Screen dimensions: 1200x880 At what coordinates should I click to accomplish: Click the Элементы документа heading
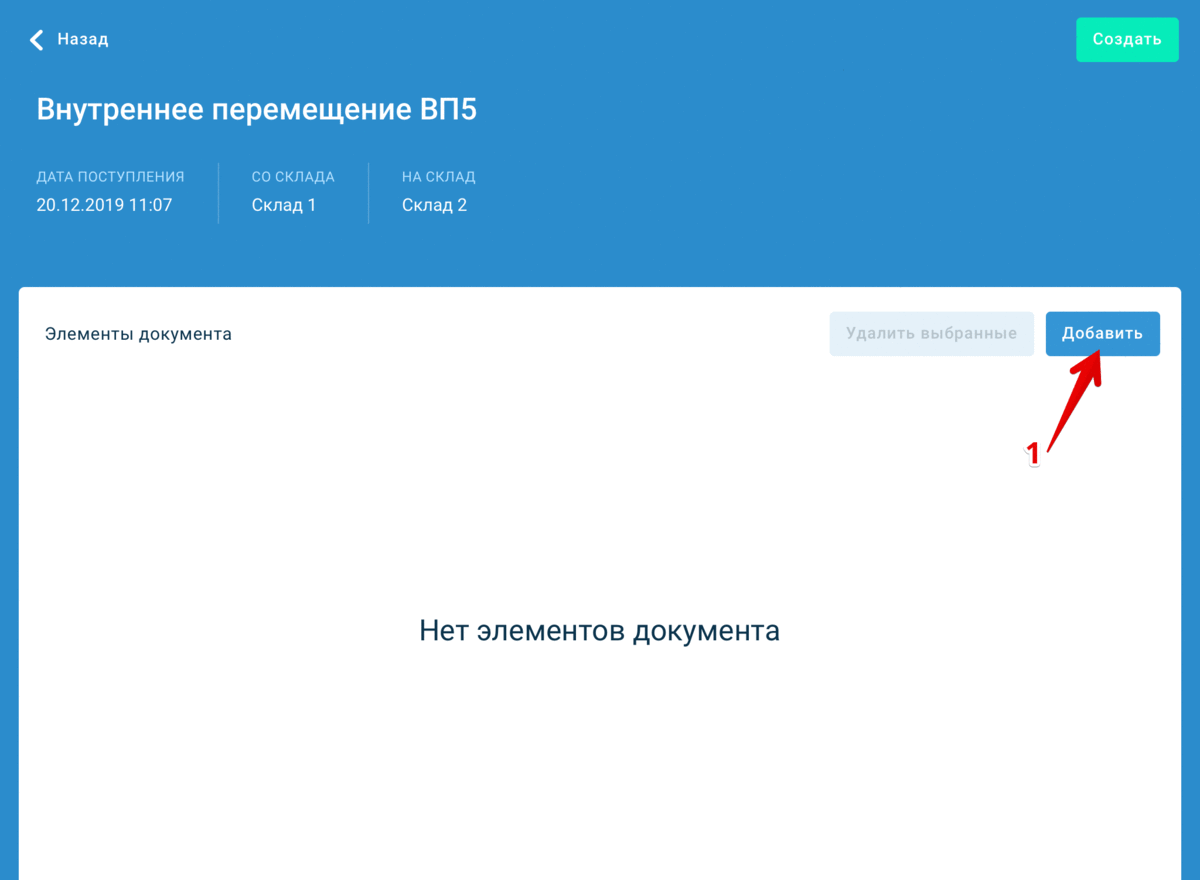coord(138,334)
